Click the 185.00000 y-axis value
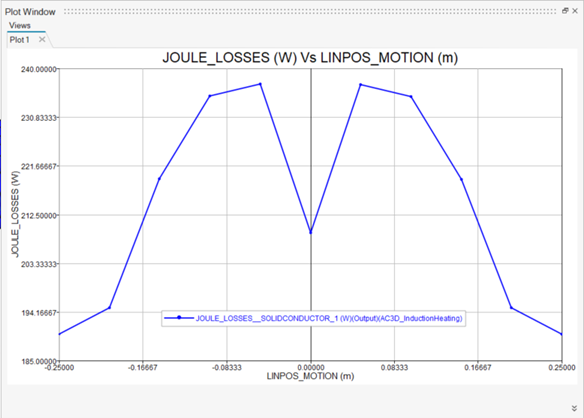The image size is (584, 418). [39, 361]
